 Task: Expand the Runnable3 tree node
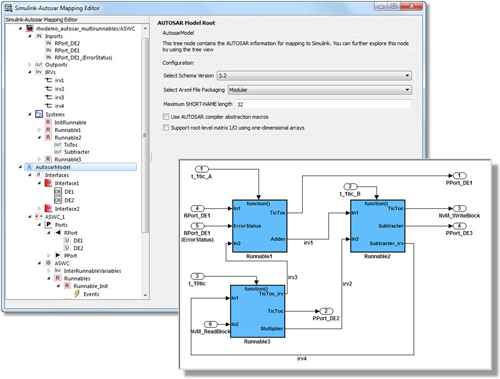pyautogui.click(x=39, y=159)
